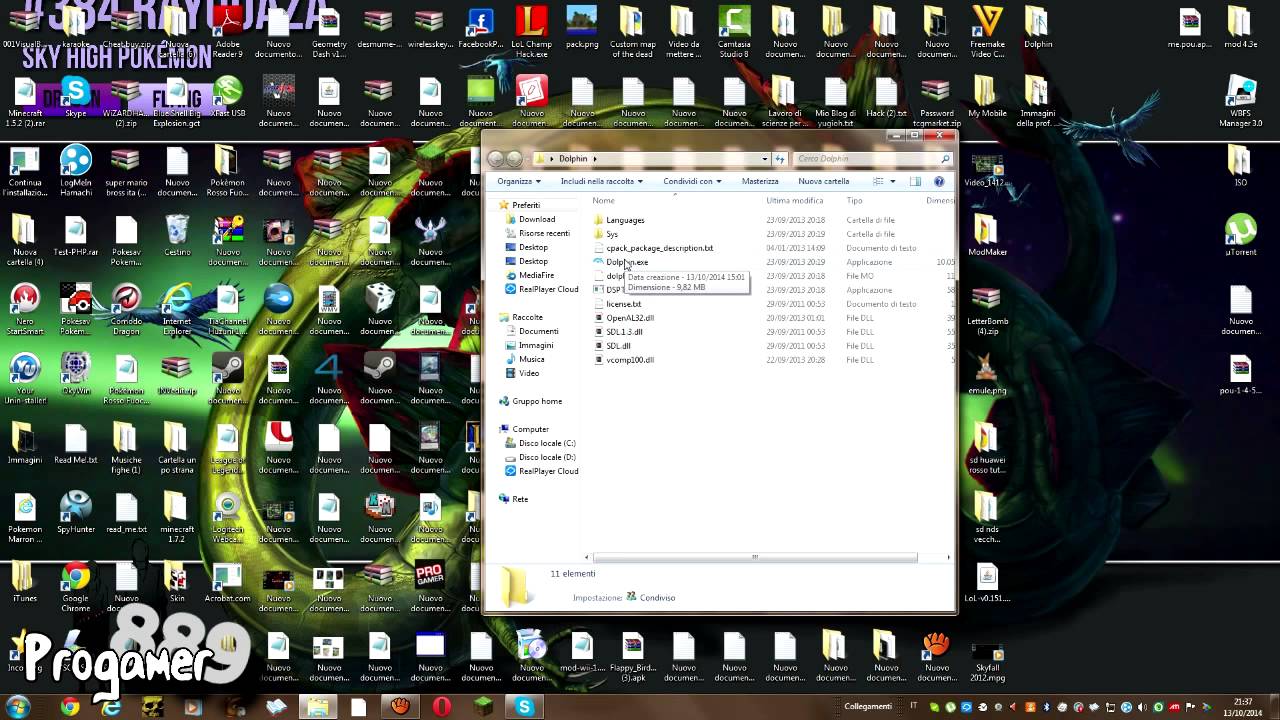1280x720 pixels.
Task: Open Documenti library in navigation pane
Action: click(x=538, y=331)
